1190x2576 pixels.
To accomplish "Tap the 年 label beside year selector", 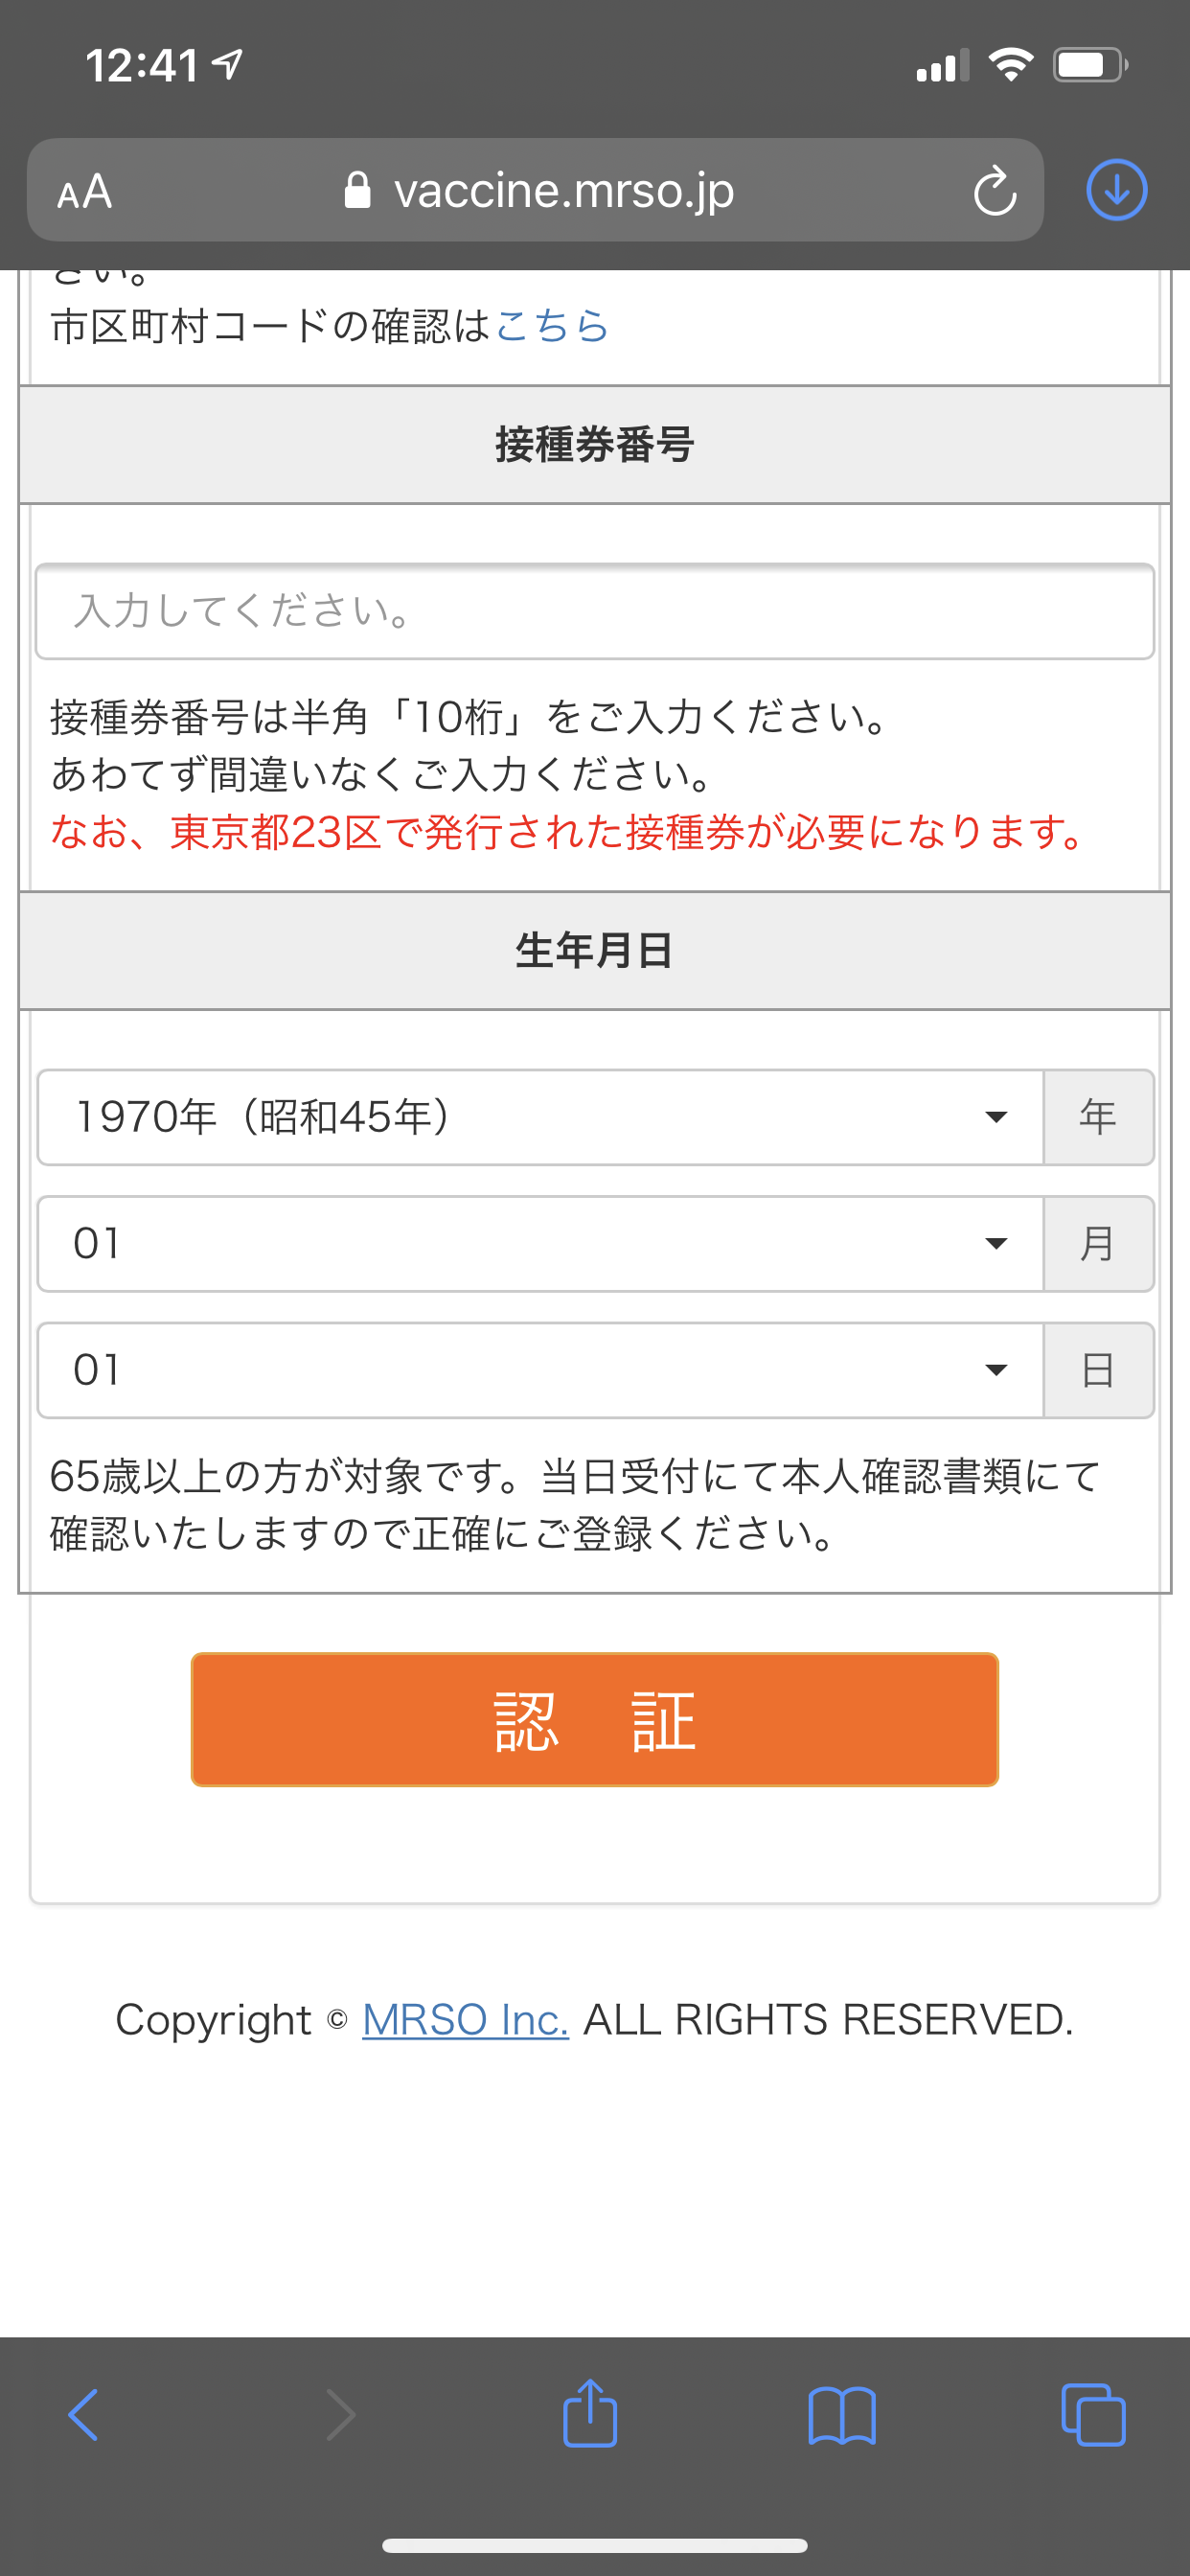I will click(1098, 1117).
